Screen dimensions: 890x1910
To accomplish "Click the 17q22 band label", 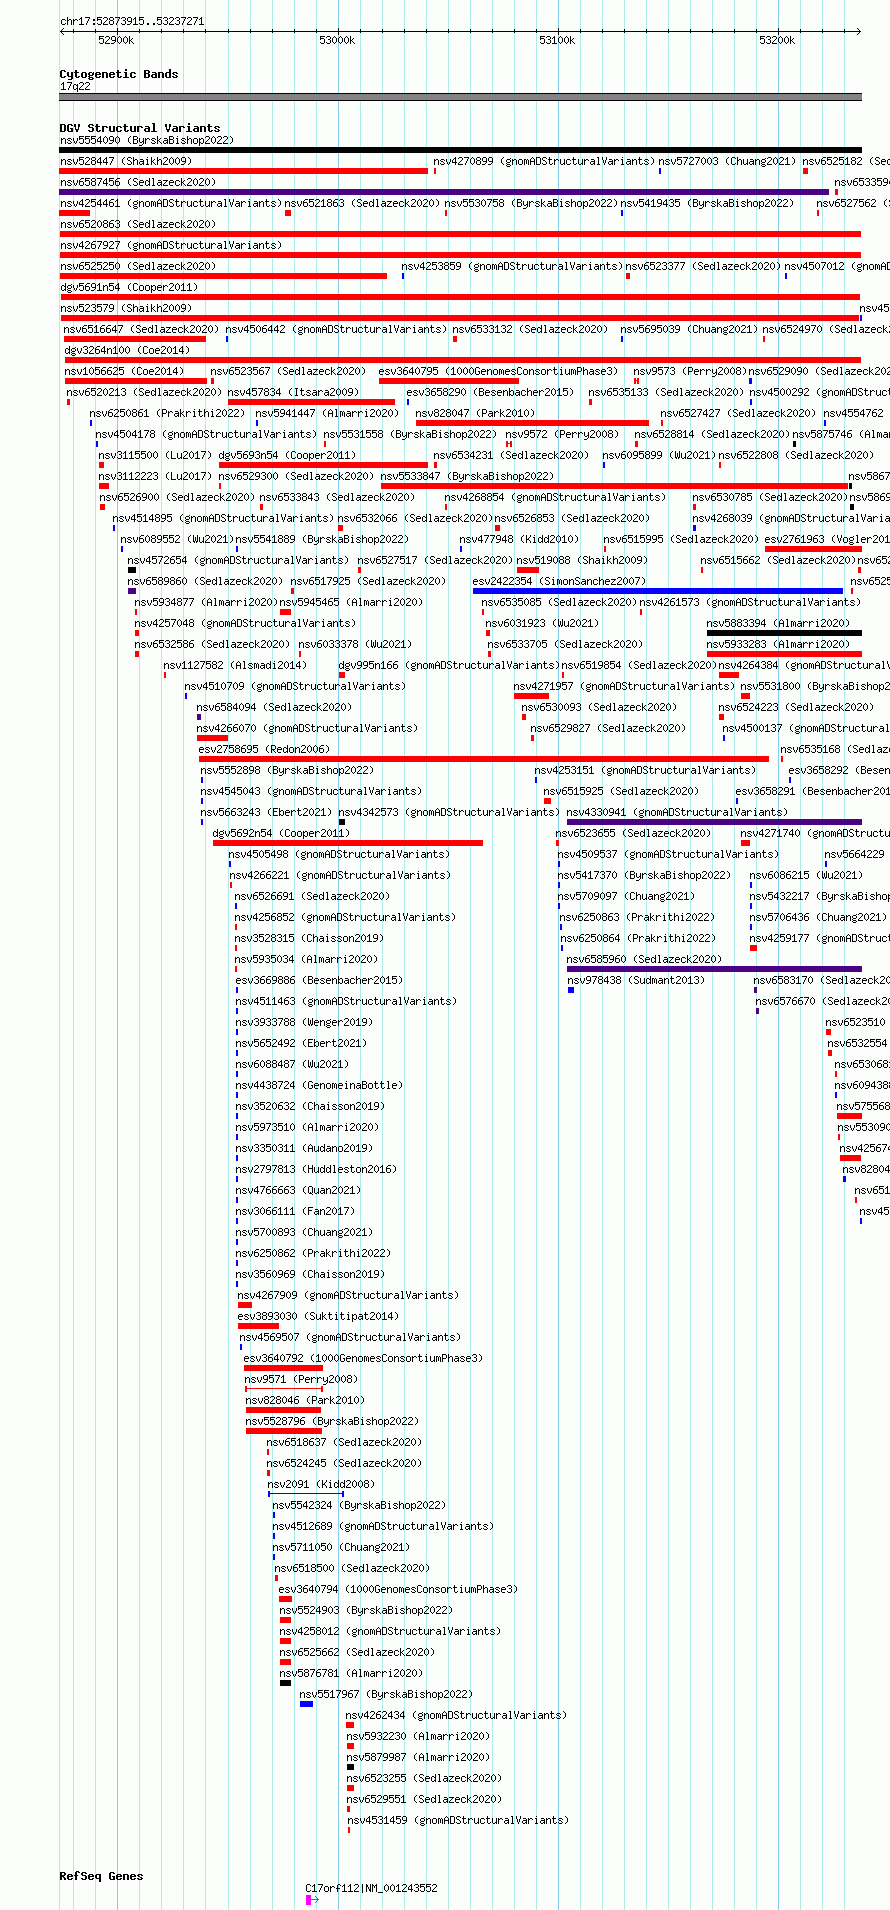I will point(75,86).
